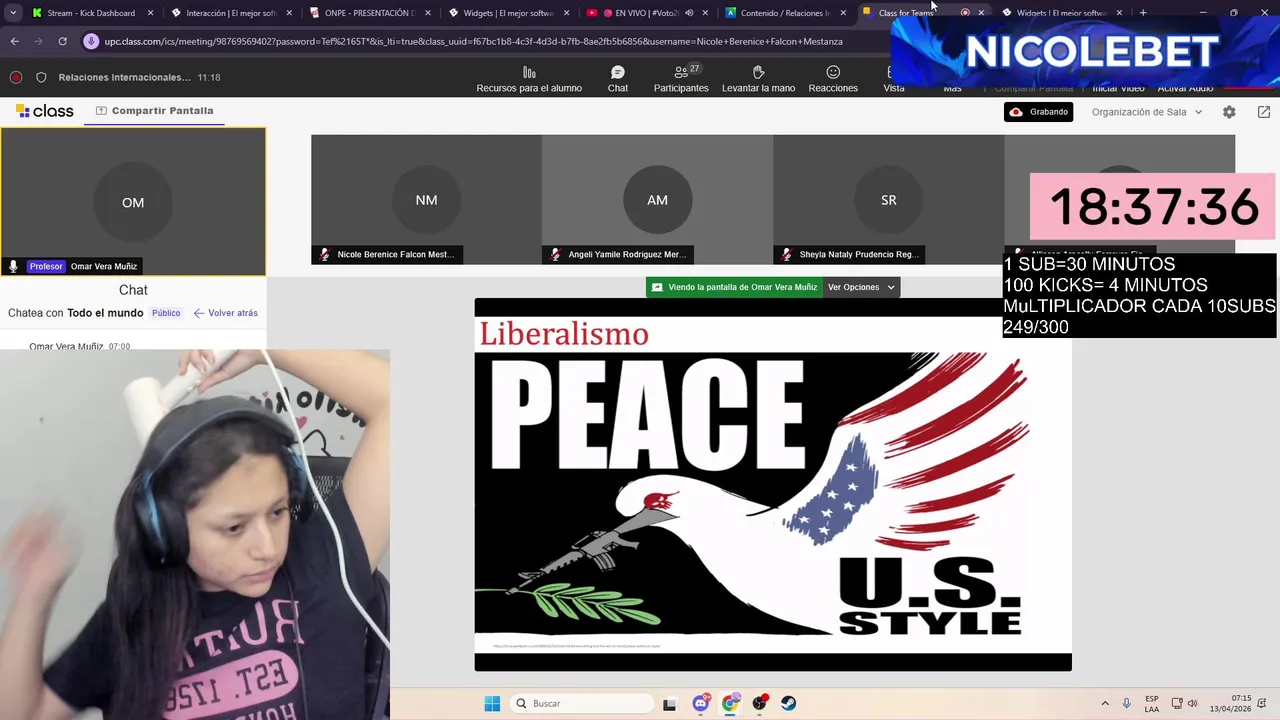
Task: Open Discord from taskbar
Action: point(701,703)
